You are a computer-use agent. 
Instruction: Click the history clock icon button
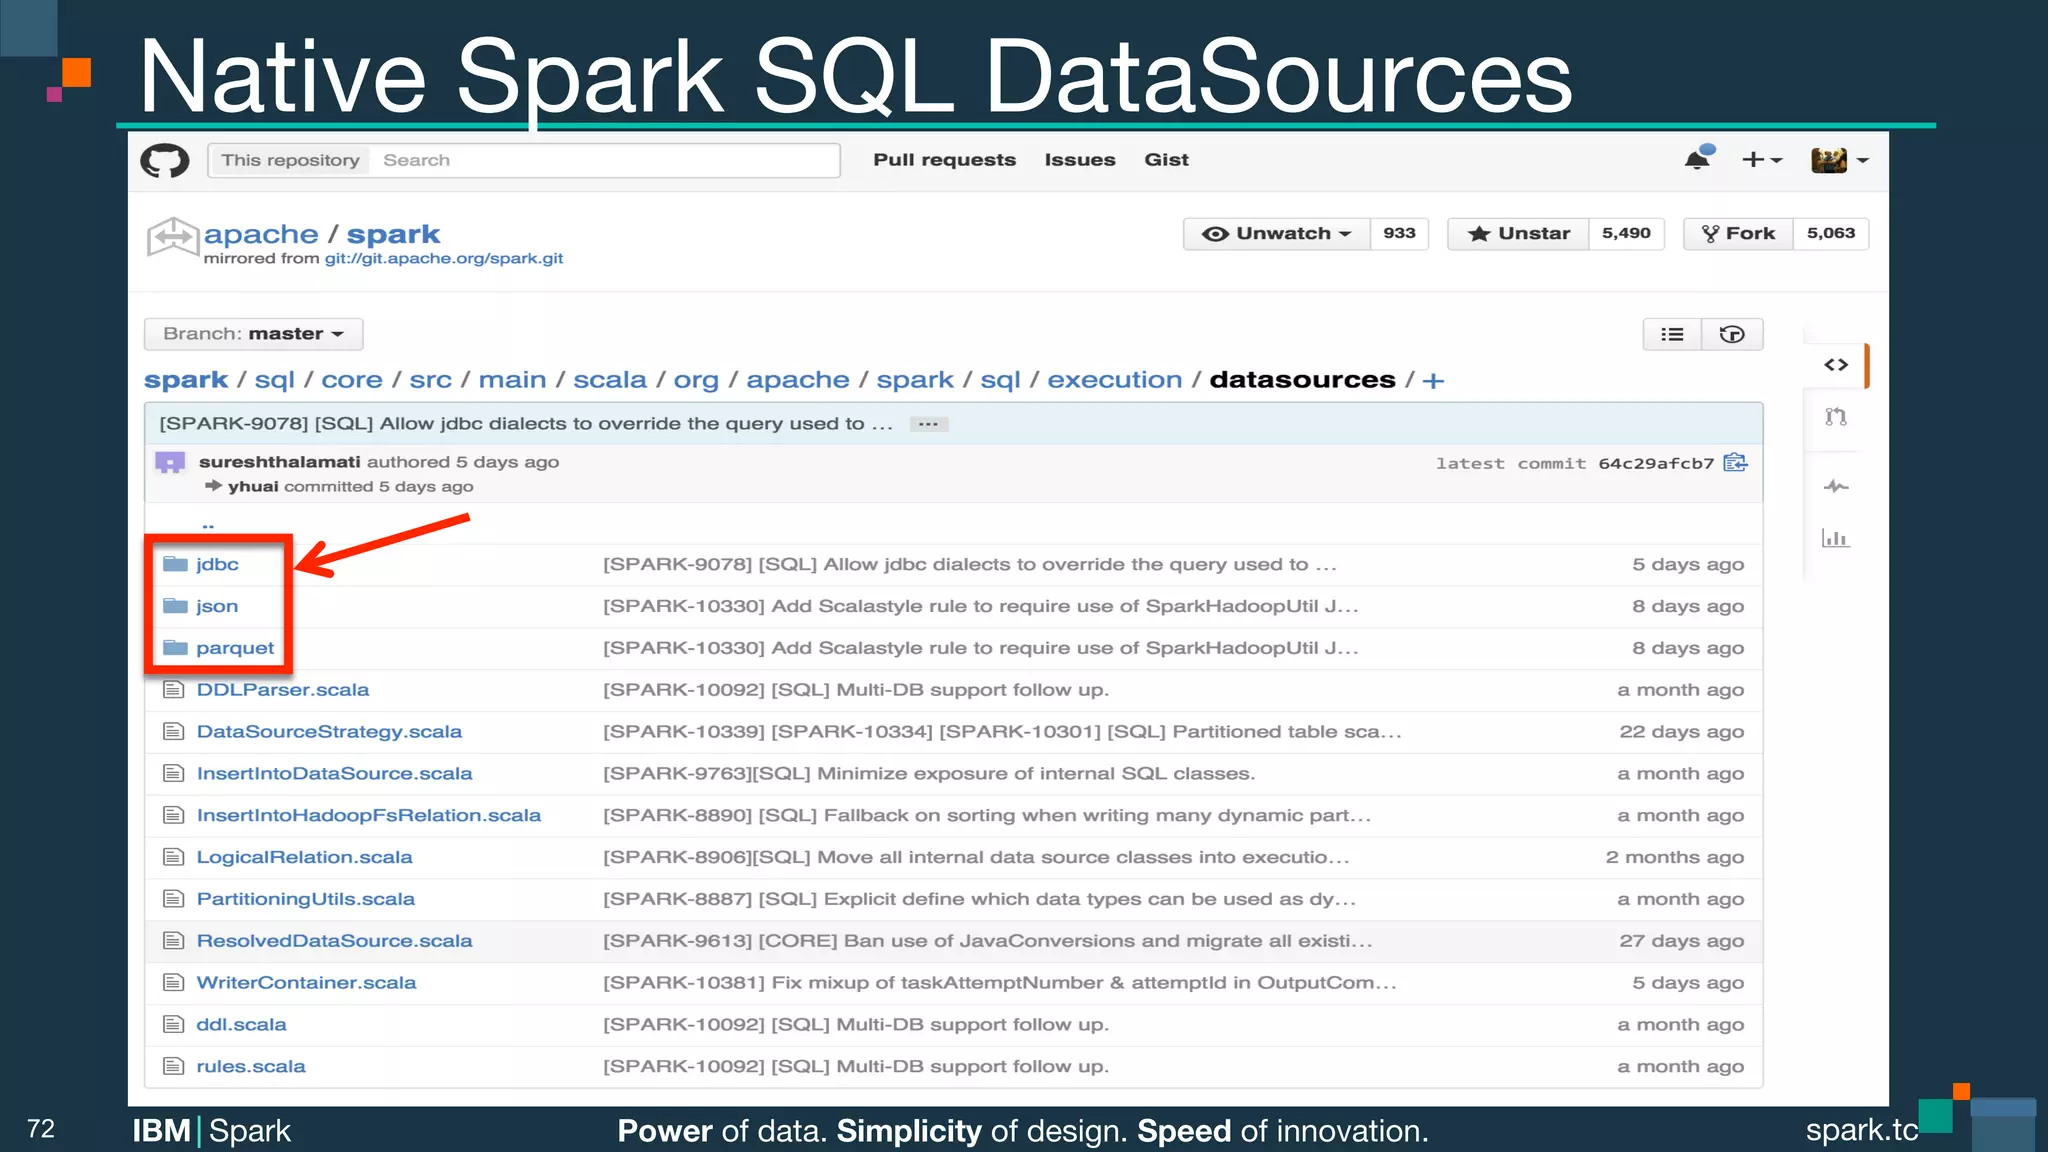1732,334
